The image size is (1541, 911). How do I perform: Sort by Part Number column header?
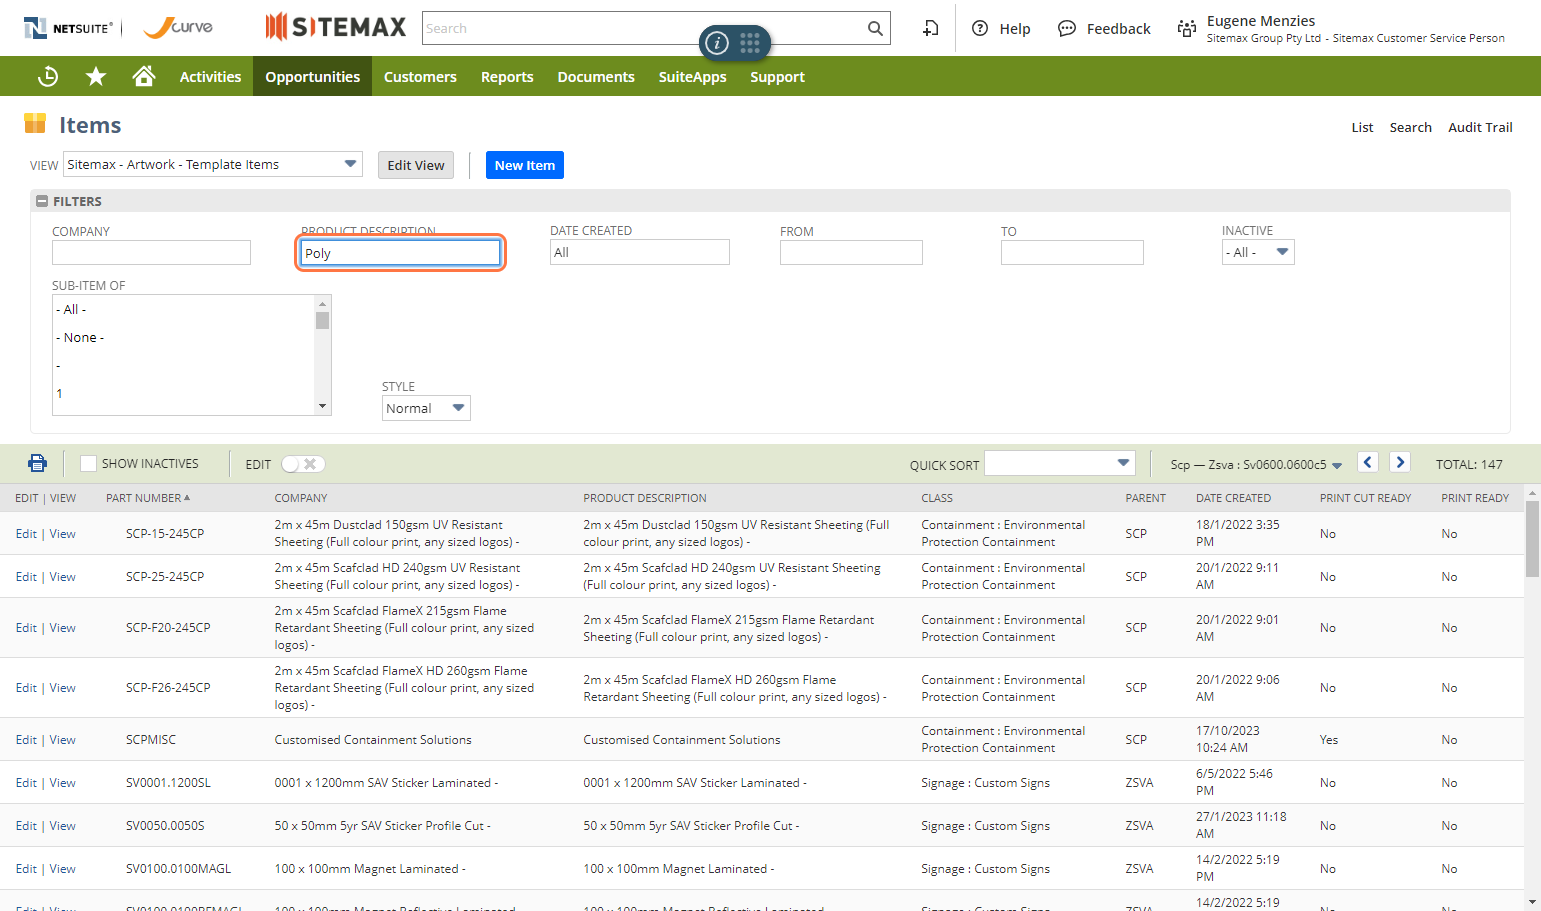point(148,498)
